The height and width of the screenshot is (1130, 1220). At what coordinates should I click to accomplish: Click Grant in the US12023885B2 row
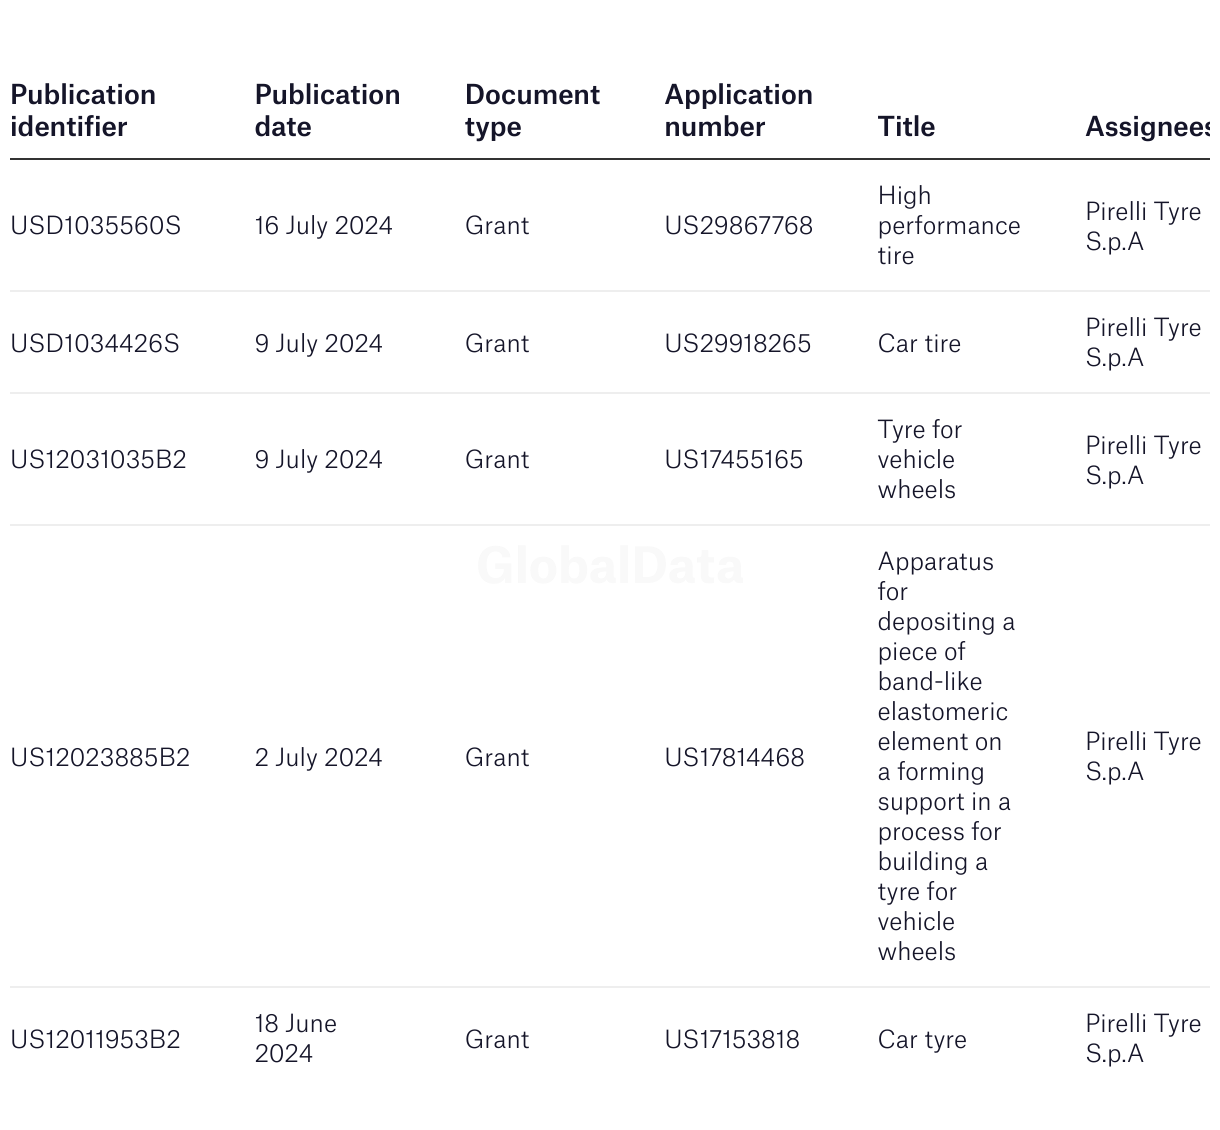pyautogui.click(x=497, y=758)
